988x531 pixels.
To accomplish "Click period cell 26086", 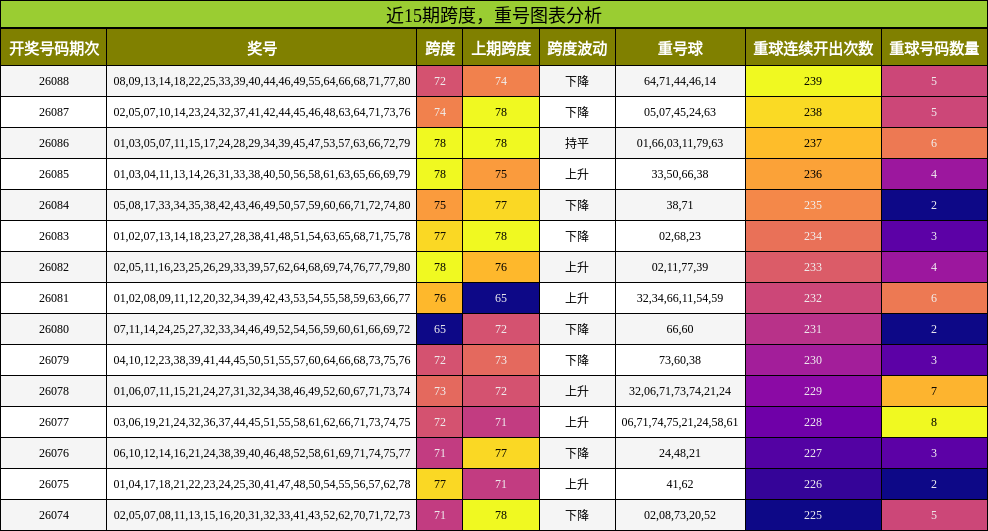I will click(54, 143).
